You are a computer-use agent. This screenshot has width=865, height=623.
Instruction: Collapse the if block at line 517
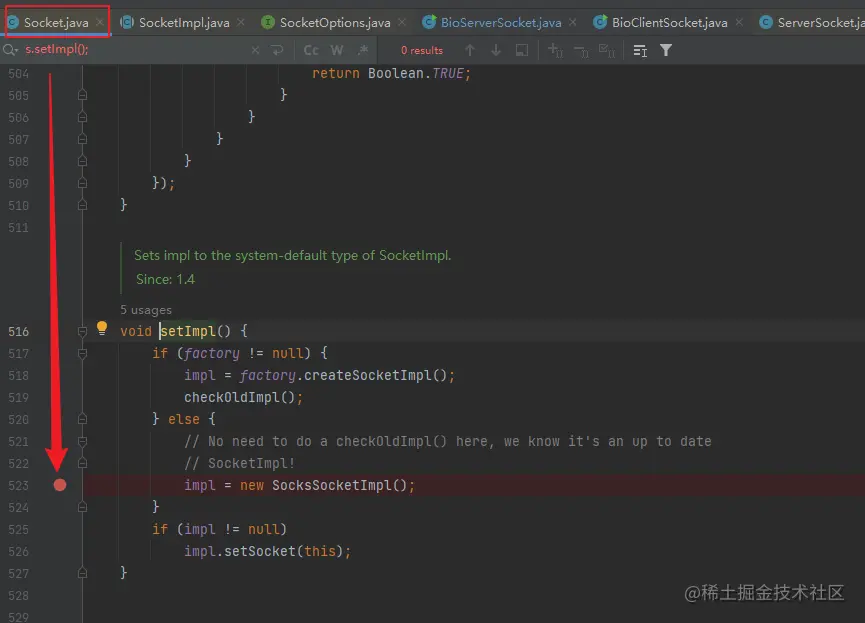point(82,353)
